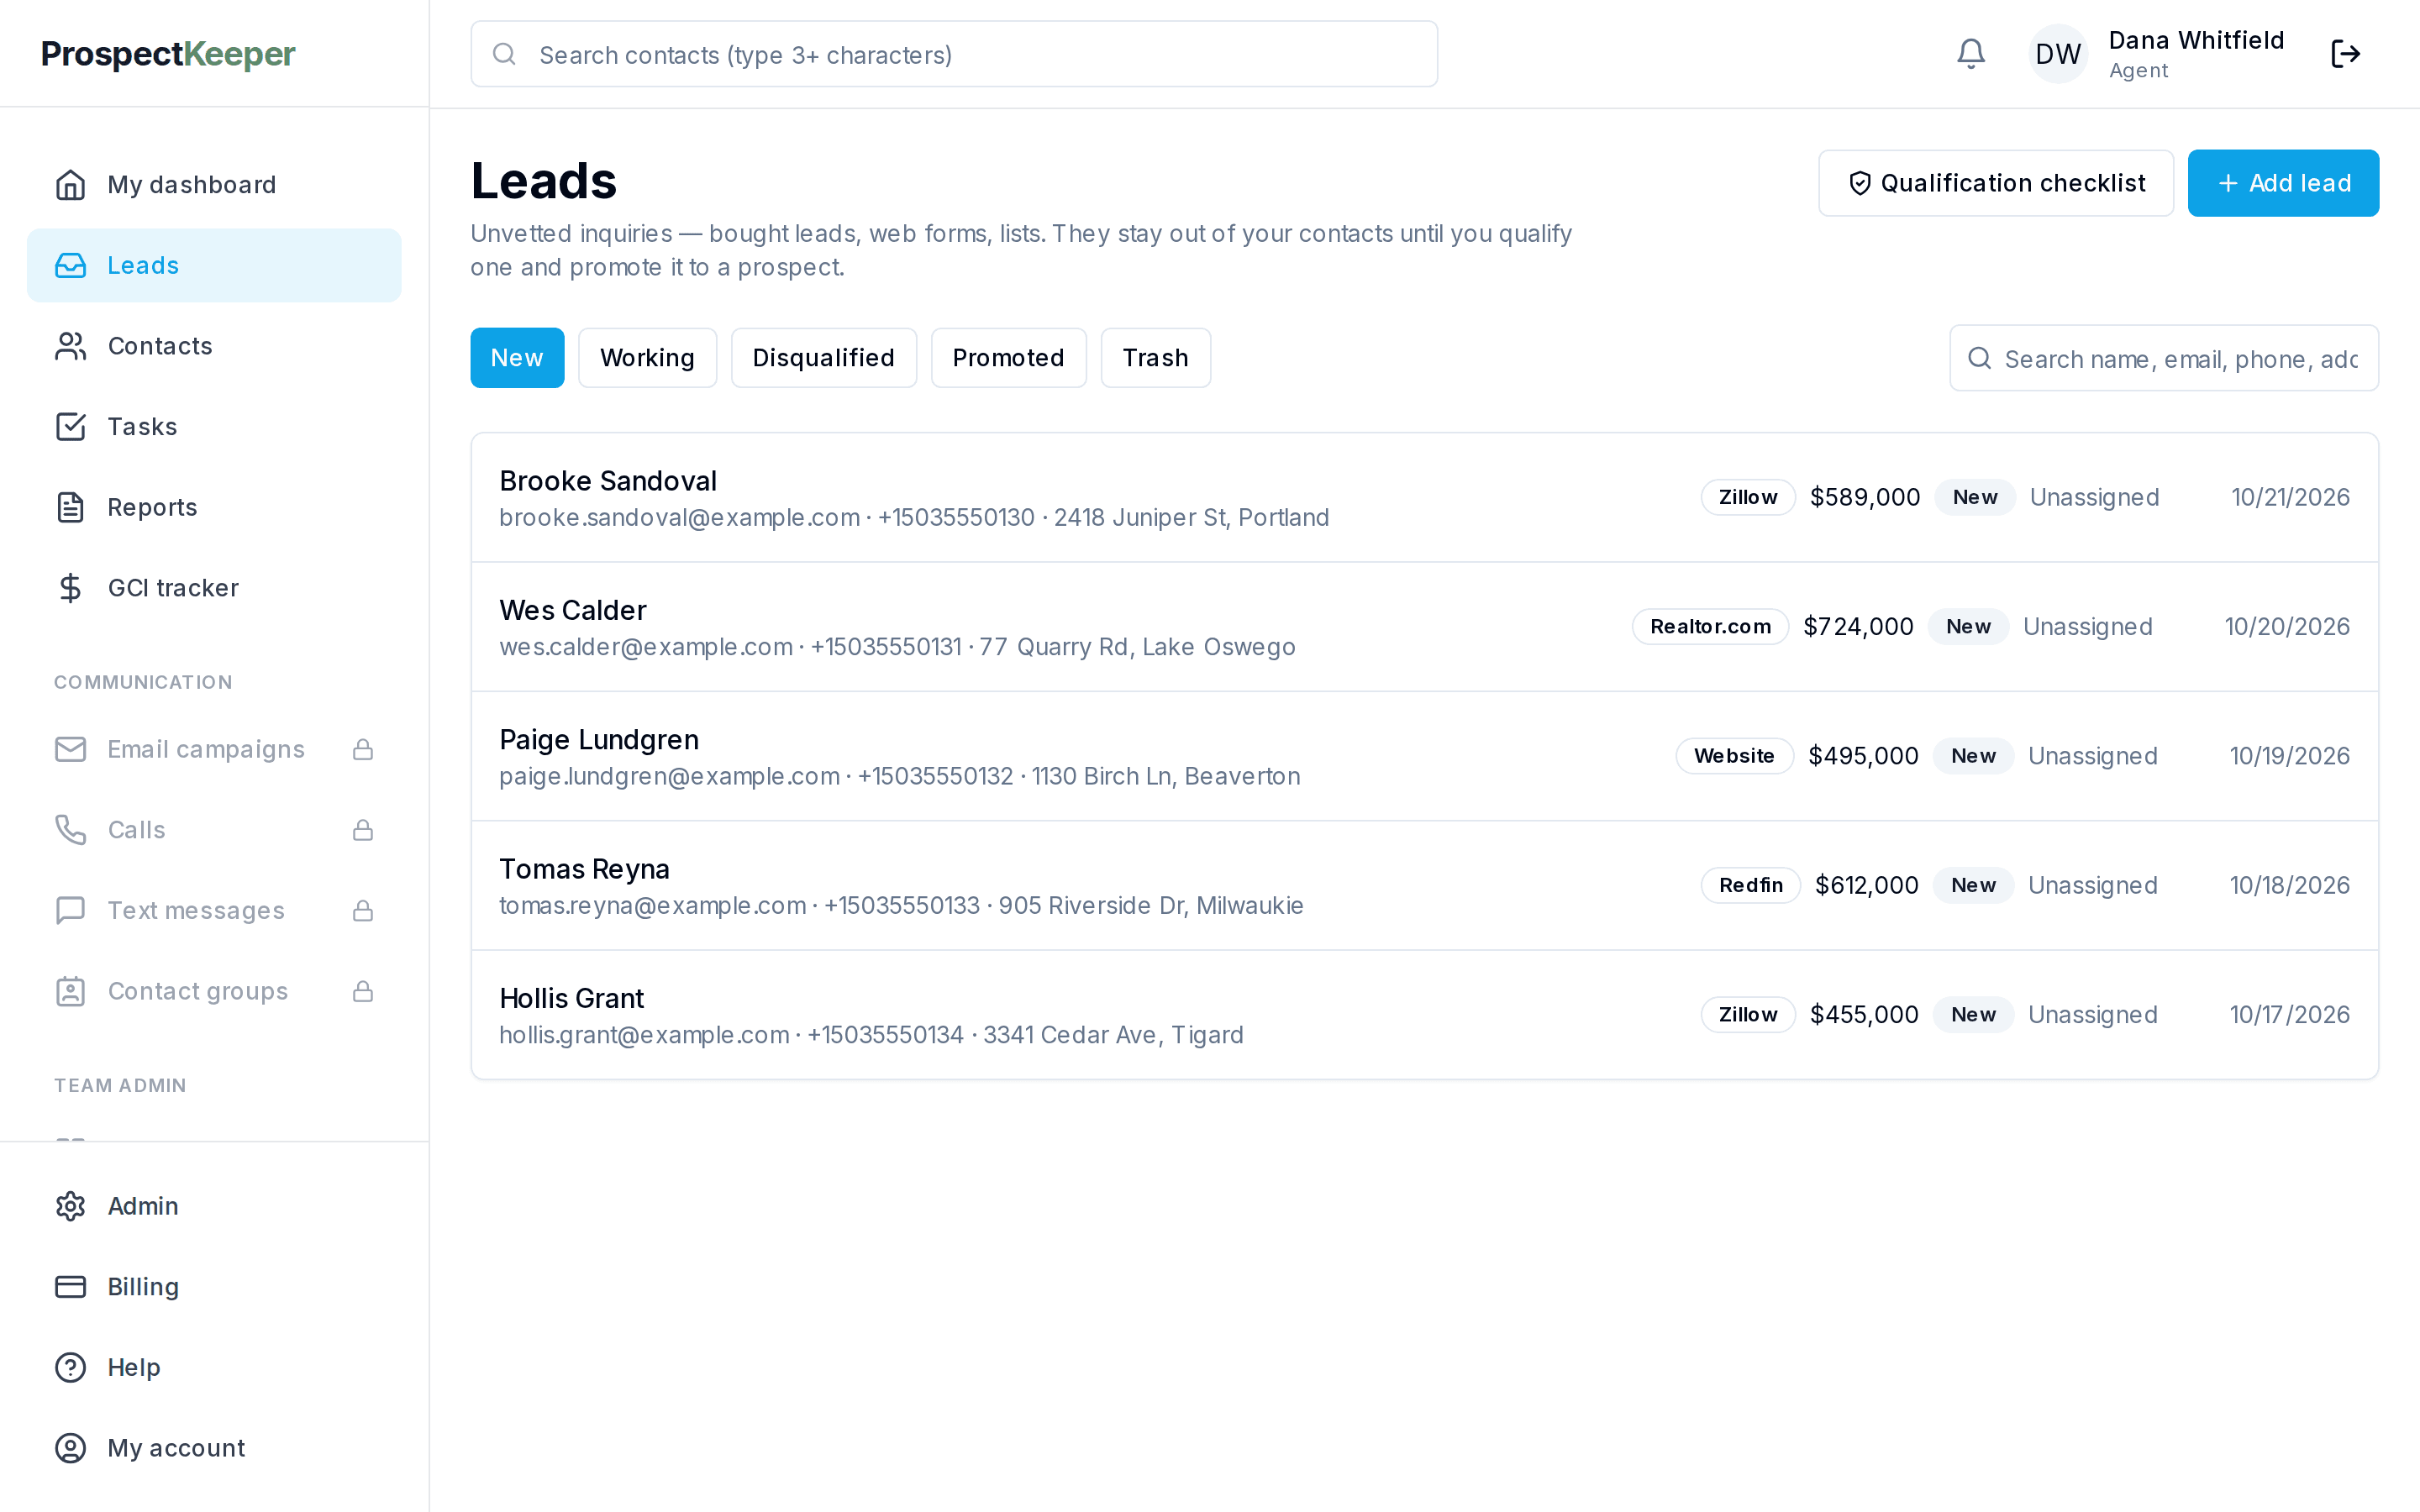Open Email campaigns in sidebar

pos(214,749)
